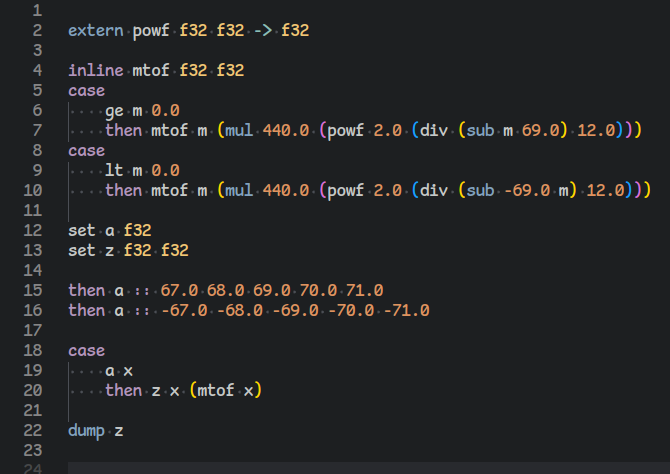
Task: Click "mtof" inside parentheses on line 20
Action: coord(219,390)
